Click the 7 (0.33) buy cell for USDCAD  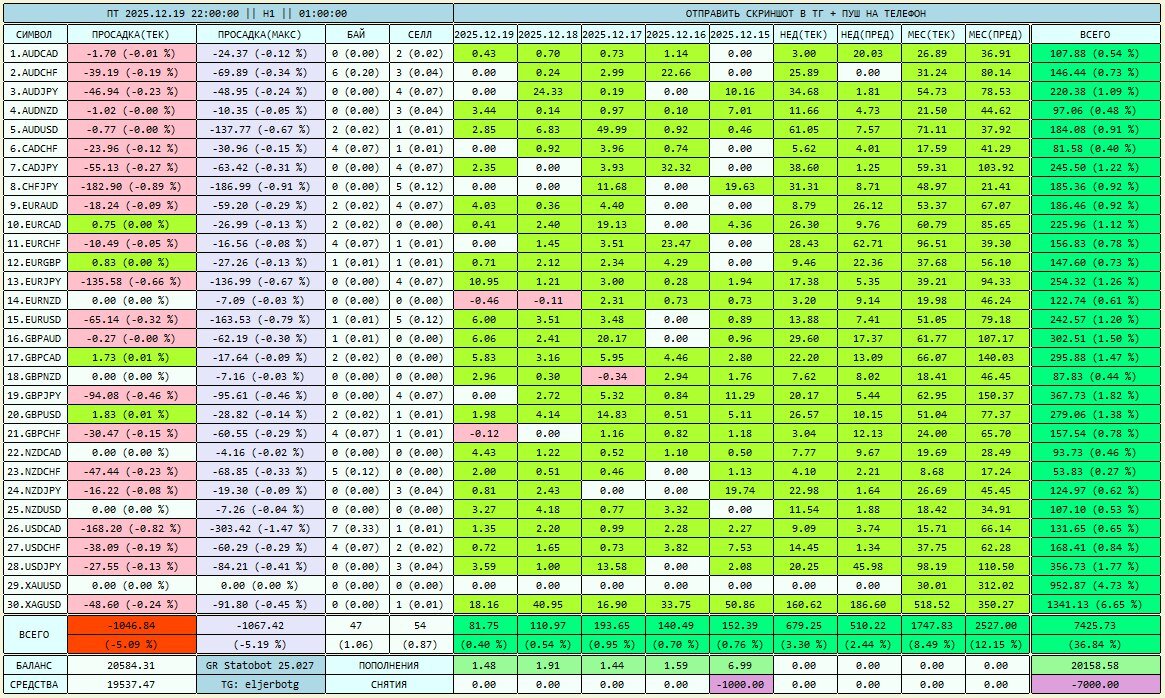[x=357, y=529]
